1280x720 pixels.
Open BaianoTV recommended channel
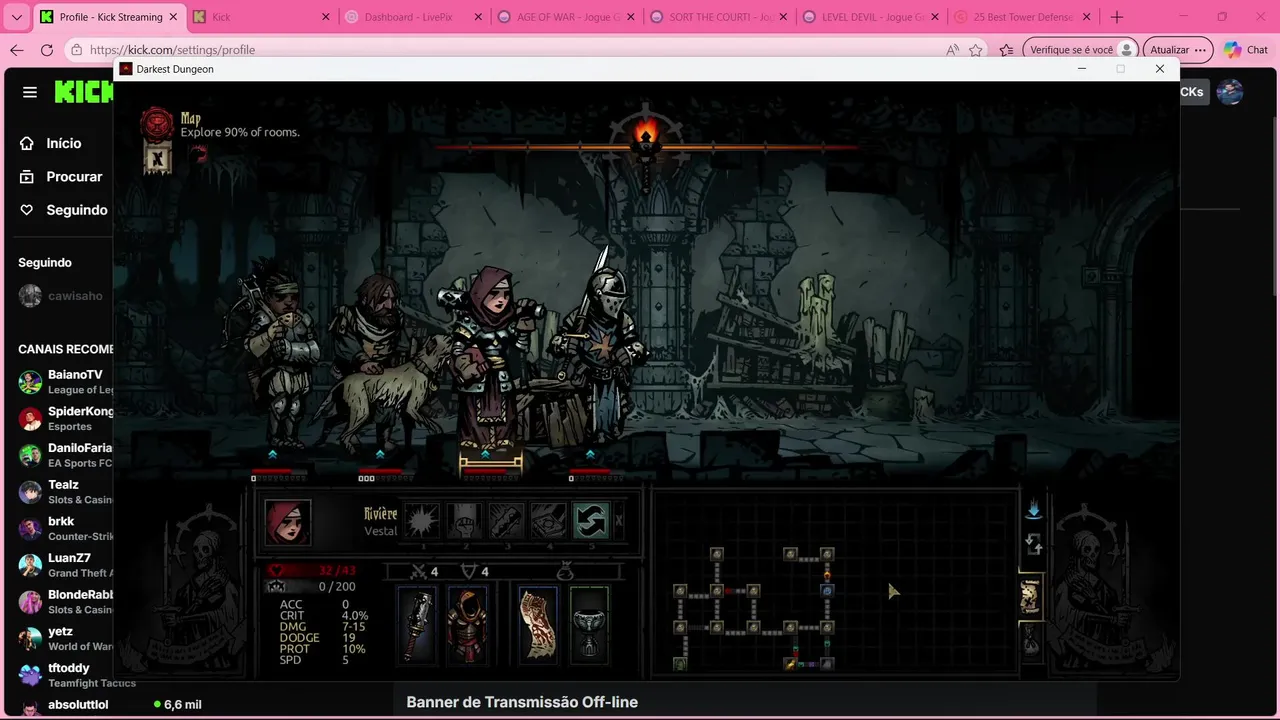tap(65, 382)
